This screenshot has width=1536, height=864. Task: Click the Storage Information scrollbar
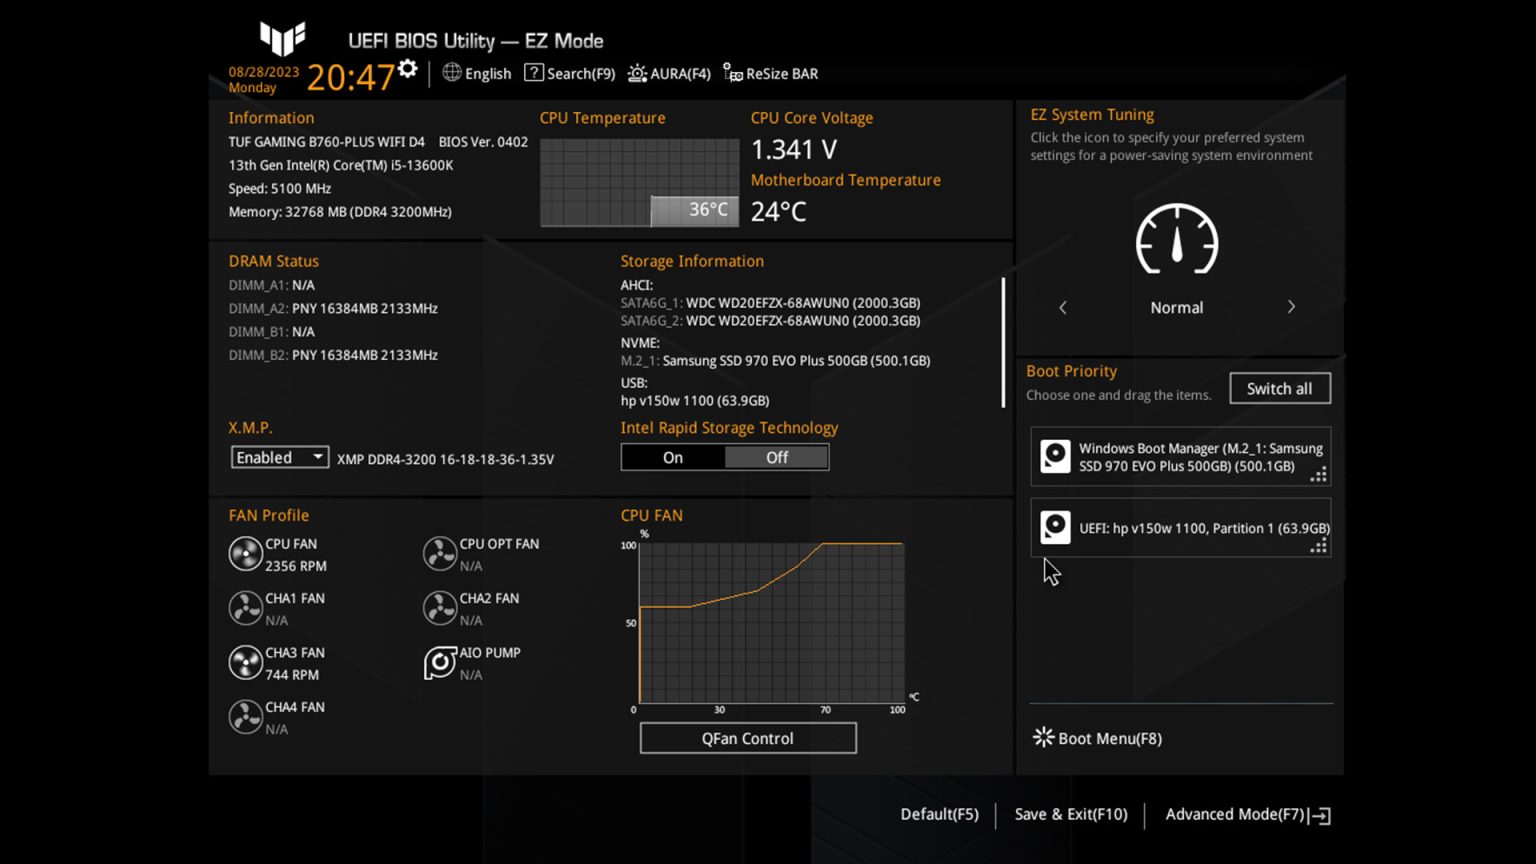1003,342
